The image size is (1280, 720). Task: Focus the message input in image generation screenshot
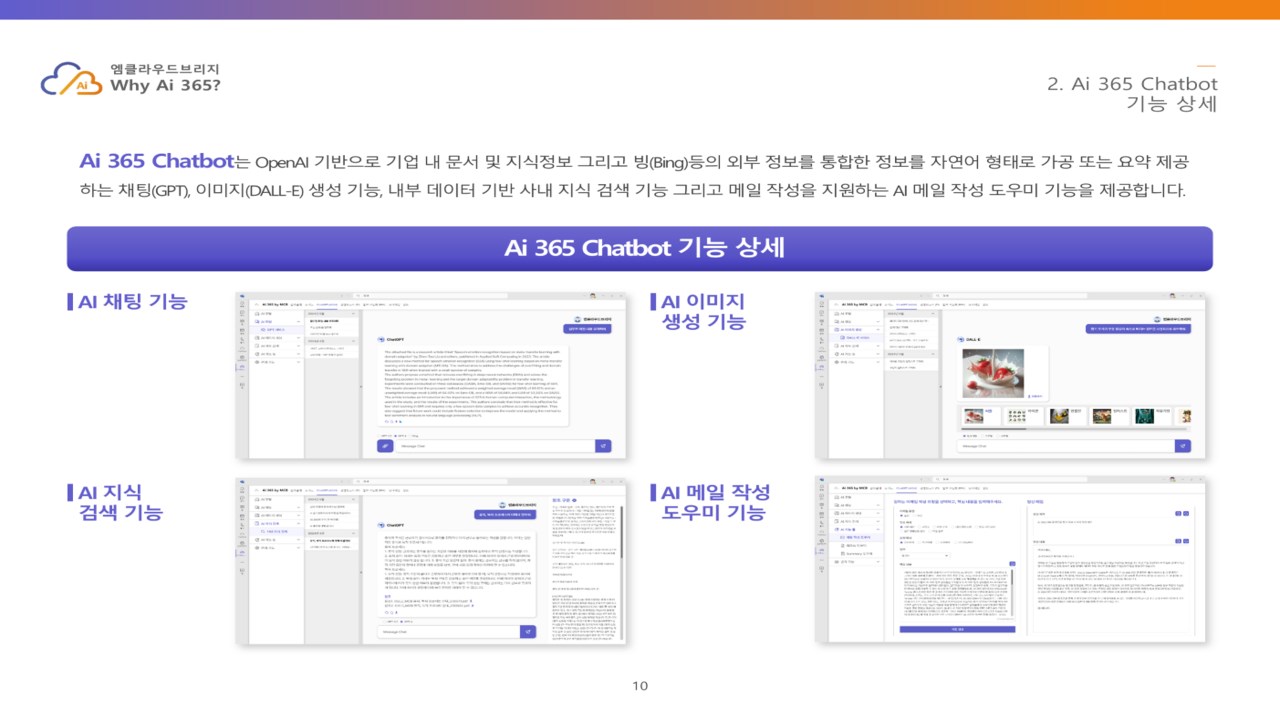tap(1065, 446)
